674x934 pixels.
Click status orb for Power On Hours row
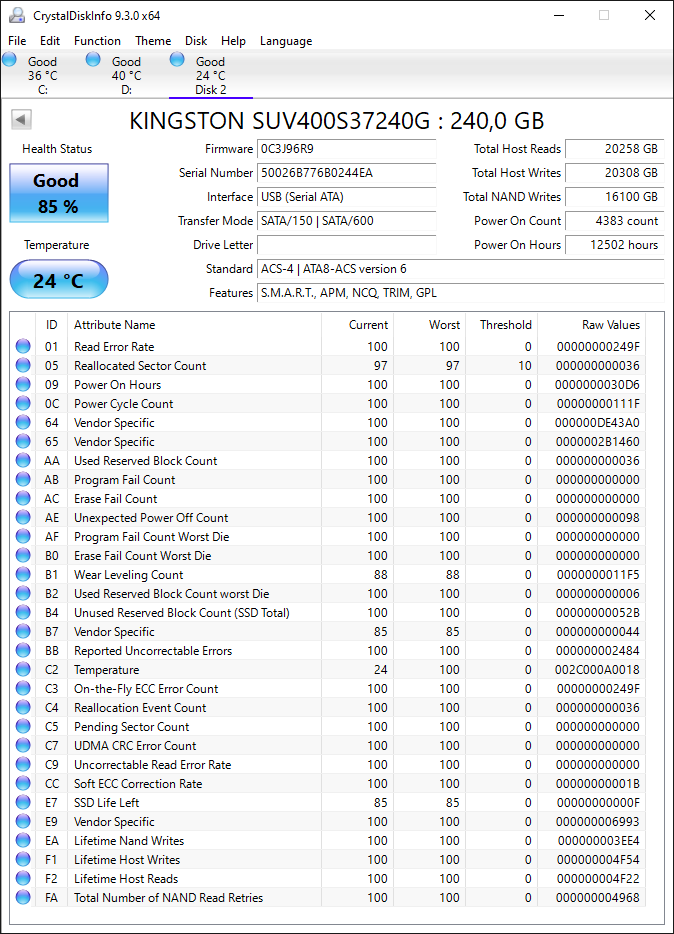[x=23, y=384]
